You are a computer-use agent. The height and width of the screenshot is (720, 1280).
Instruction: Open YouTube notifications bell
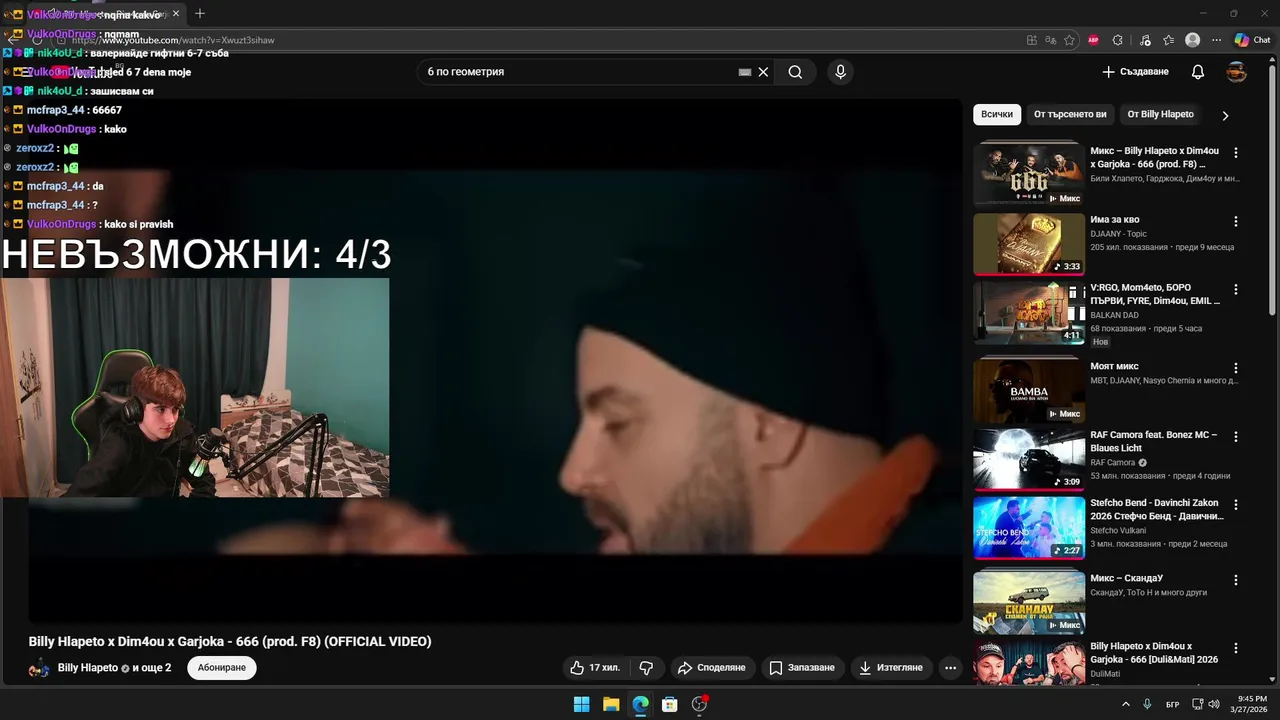[x=1198, y=72]
